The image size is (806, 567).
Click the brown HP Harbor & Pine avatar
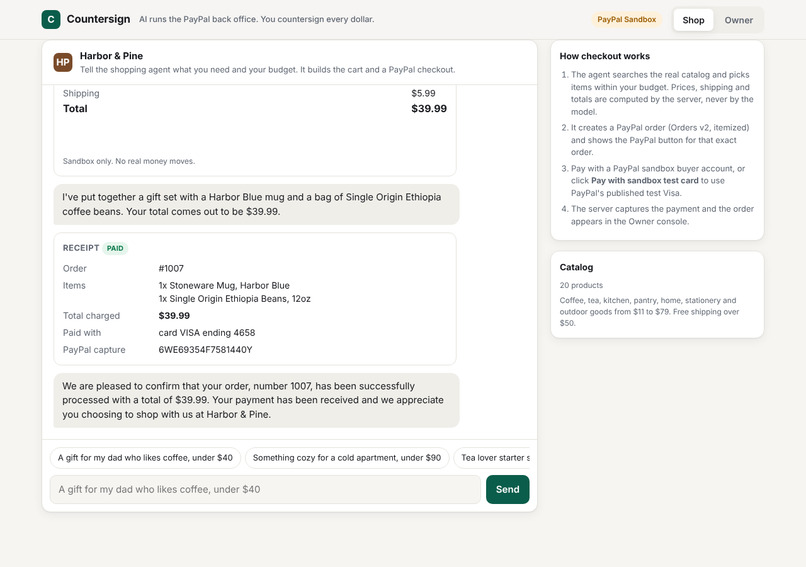pyautogui.click(x=63, y=62)
